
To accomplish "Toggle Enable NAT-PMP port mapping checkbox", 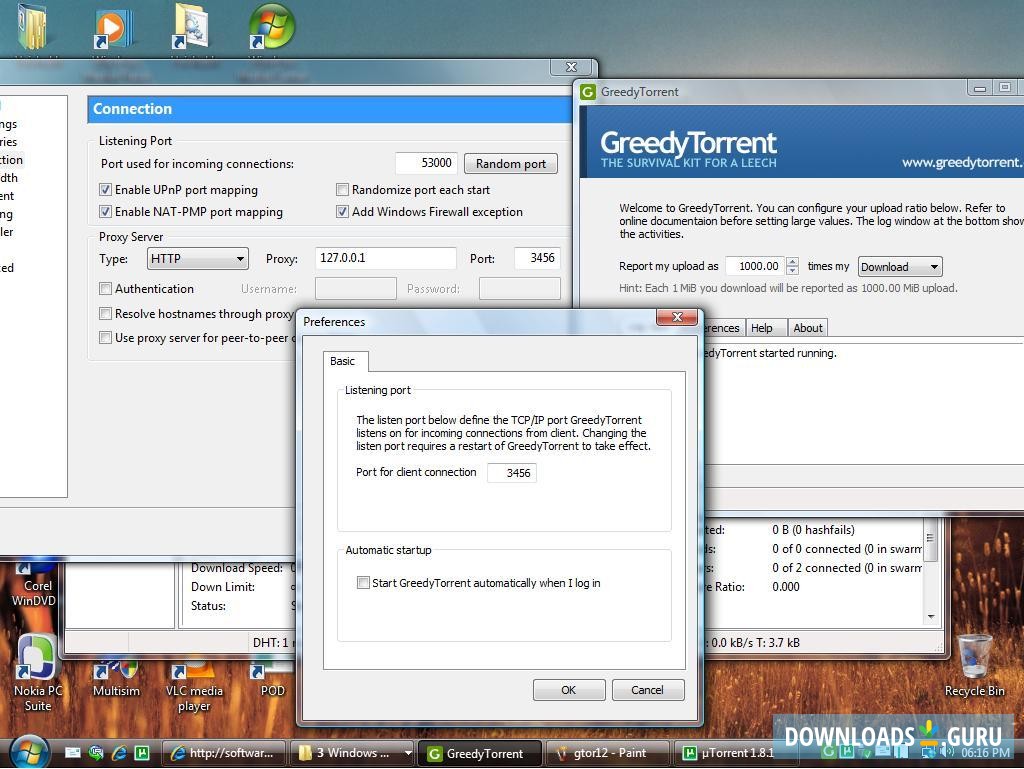I will point(105,212).
